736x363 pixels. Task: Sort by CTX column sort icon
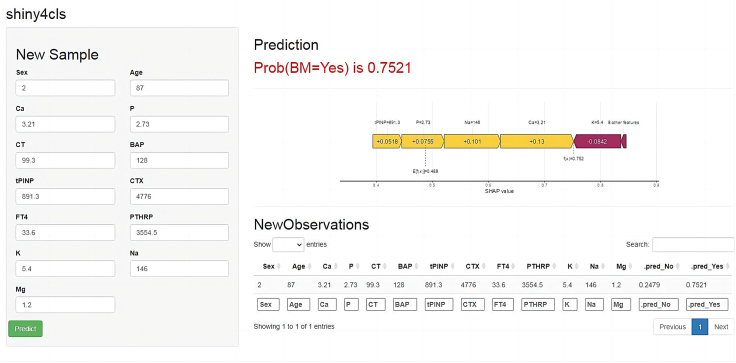pos(482,266)
